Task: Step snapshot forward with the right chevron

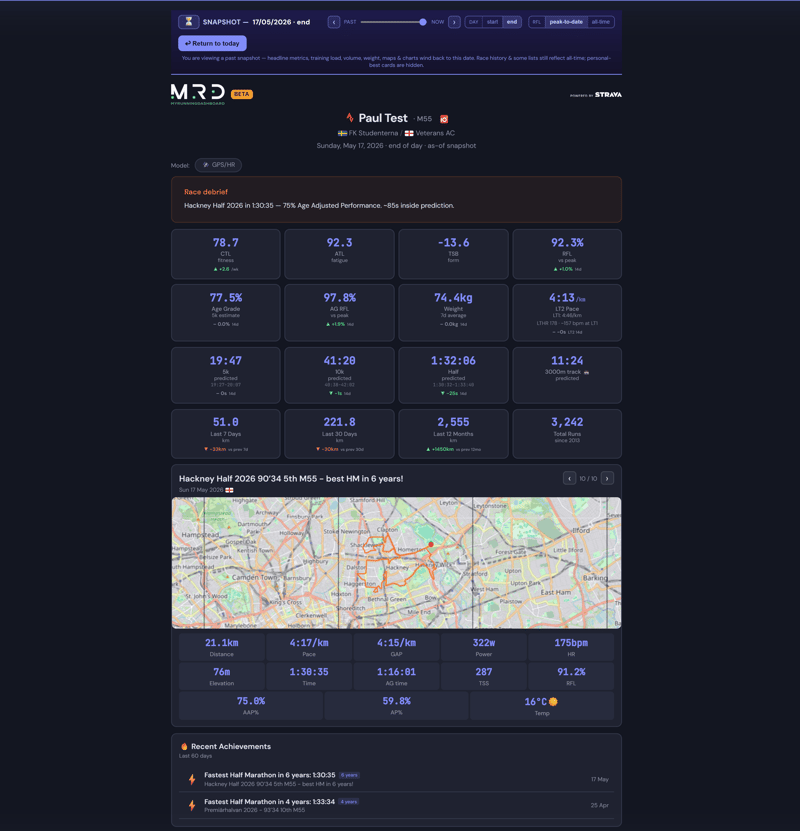Action: click(x=454, y=22)
